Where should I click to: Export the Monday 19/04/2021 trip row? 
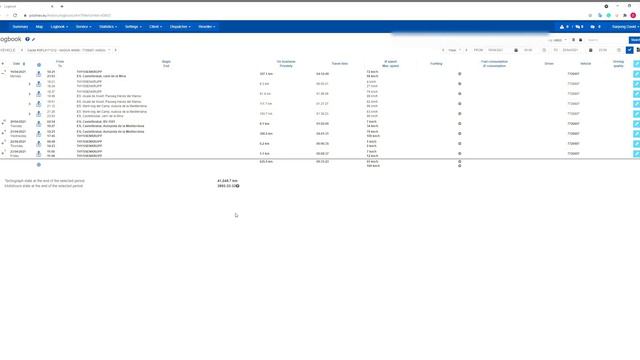(x=38, y=74)
